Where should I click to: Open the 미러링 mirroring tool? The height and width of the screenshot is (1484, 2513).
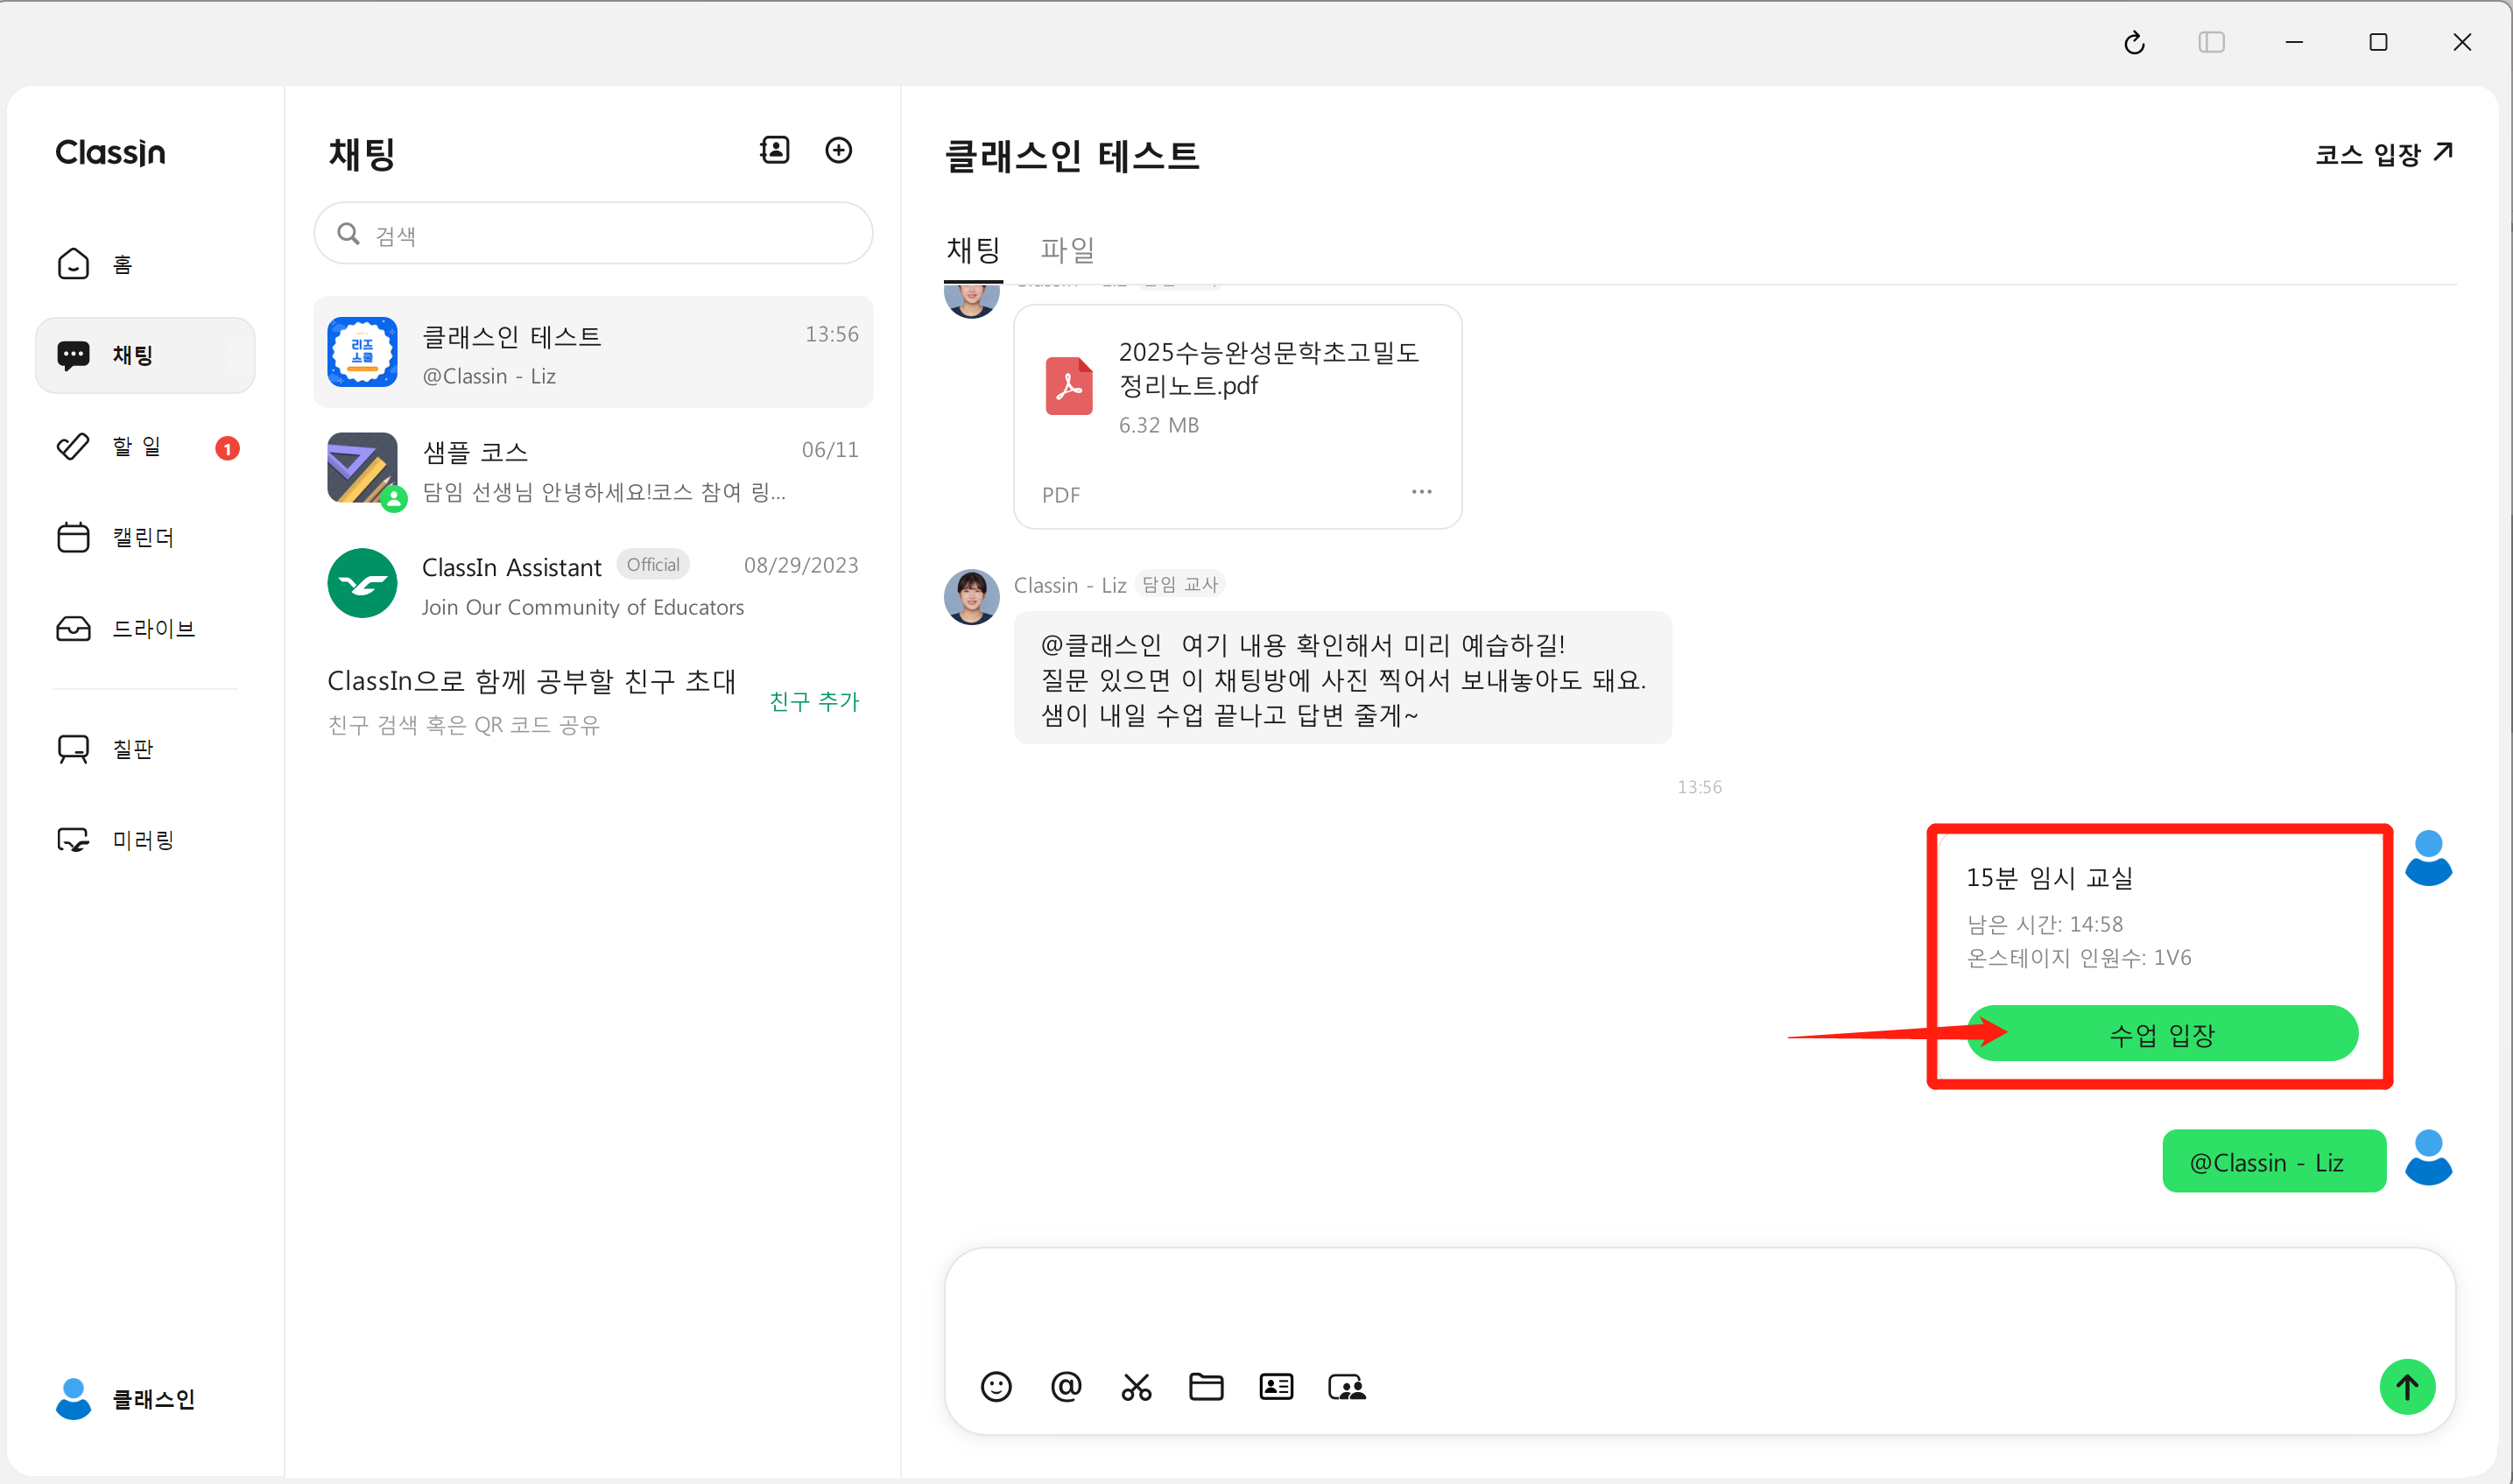click(x=145, y=840)
